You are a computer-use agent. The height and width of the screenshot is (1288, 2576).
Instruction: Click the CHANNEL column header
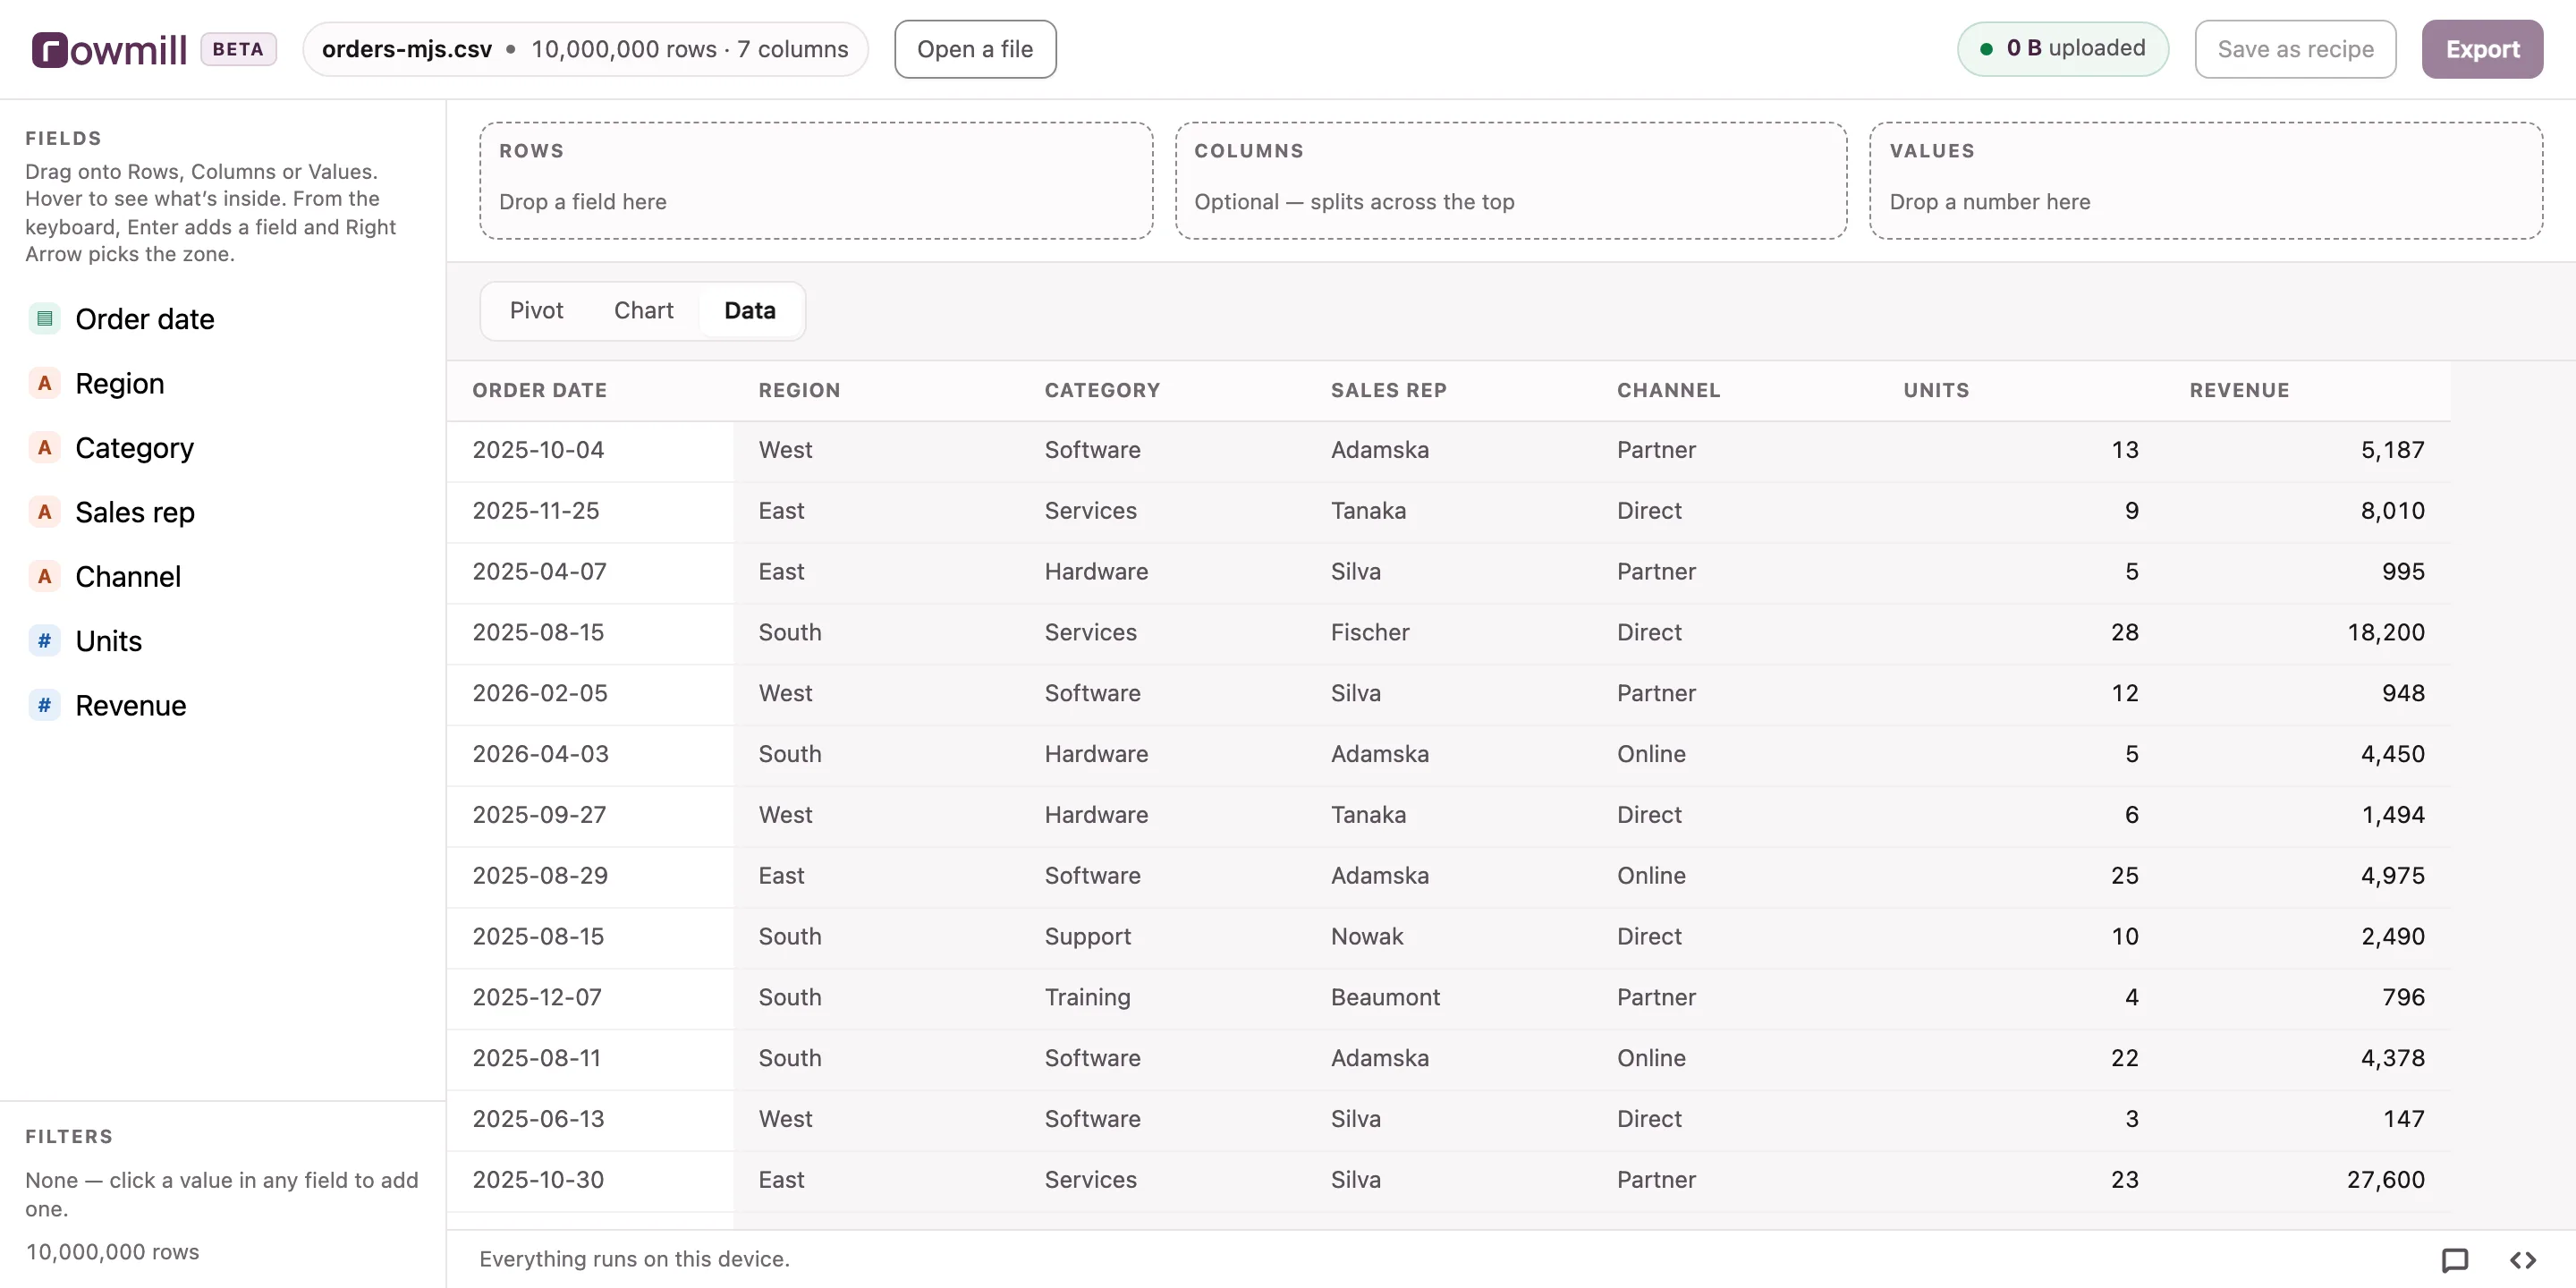1668,391
